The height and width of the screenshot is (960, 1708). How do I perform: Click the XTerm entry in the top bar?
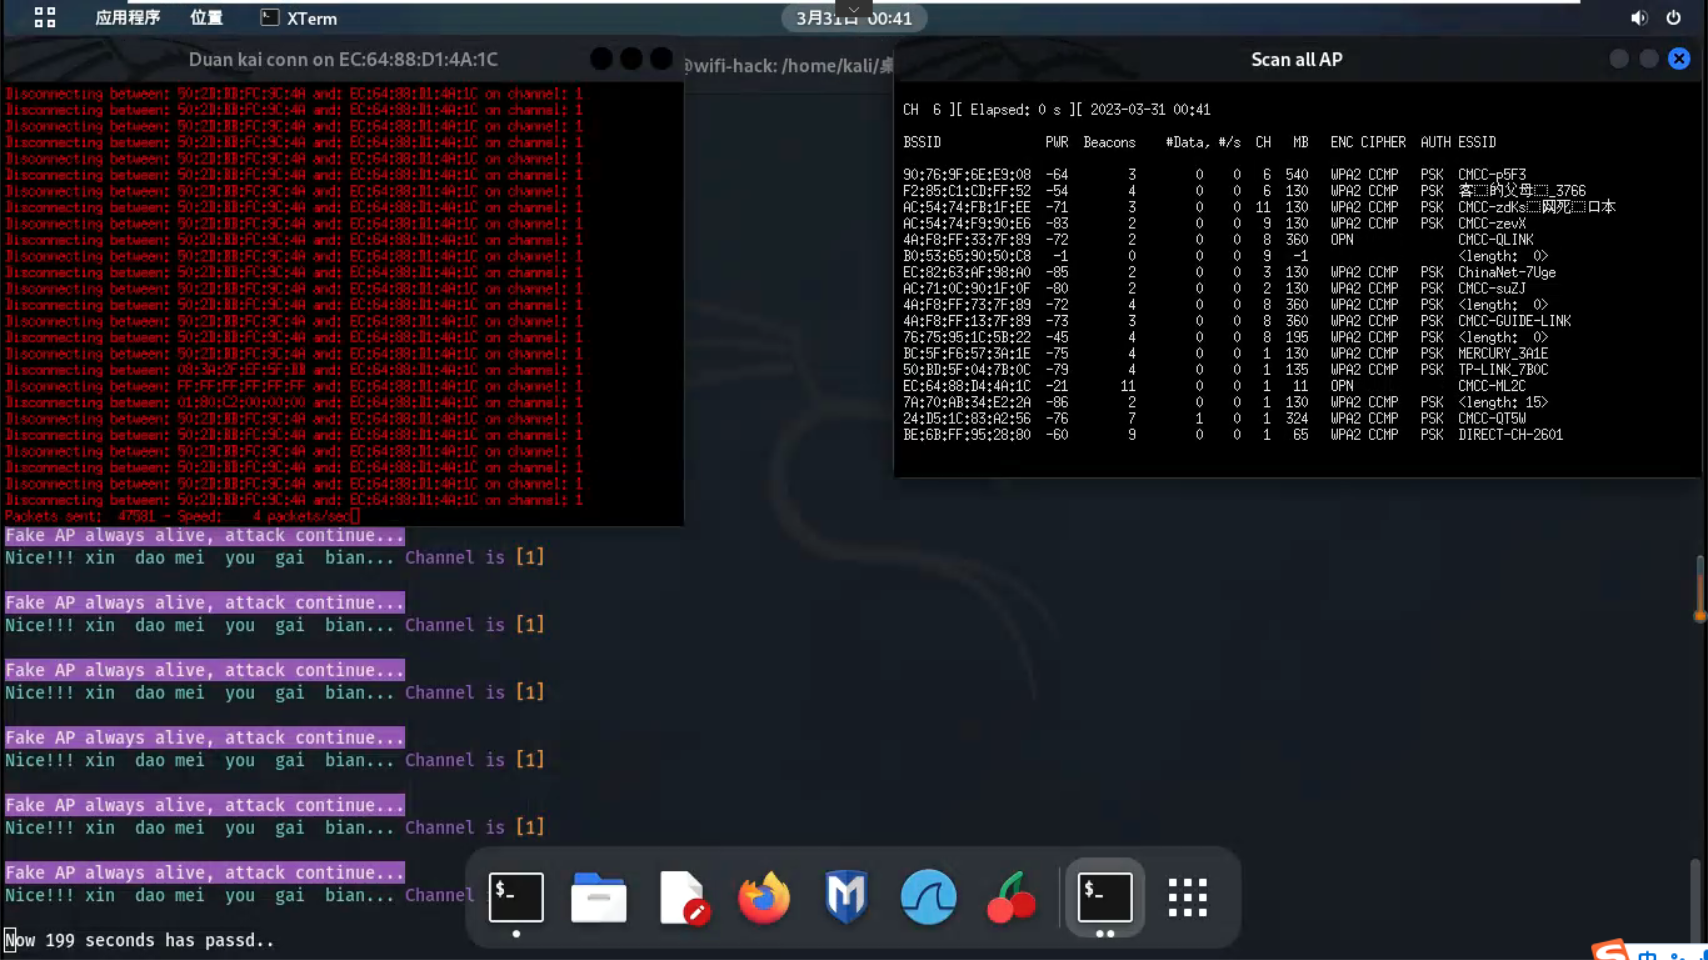tap(297, 18)
